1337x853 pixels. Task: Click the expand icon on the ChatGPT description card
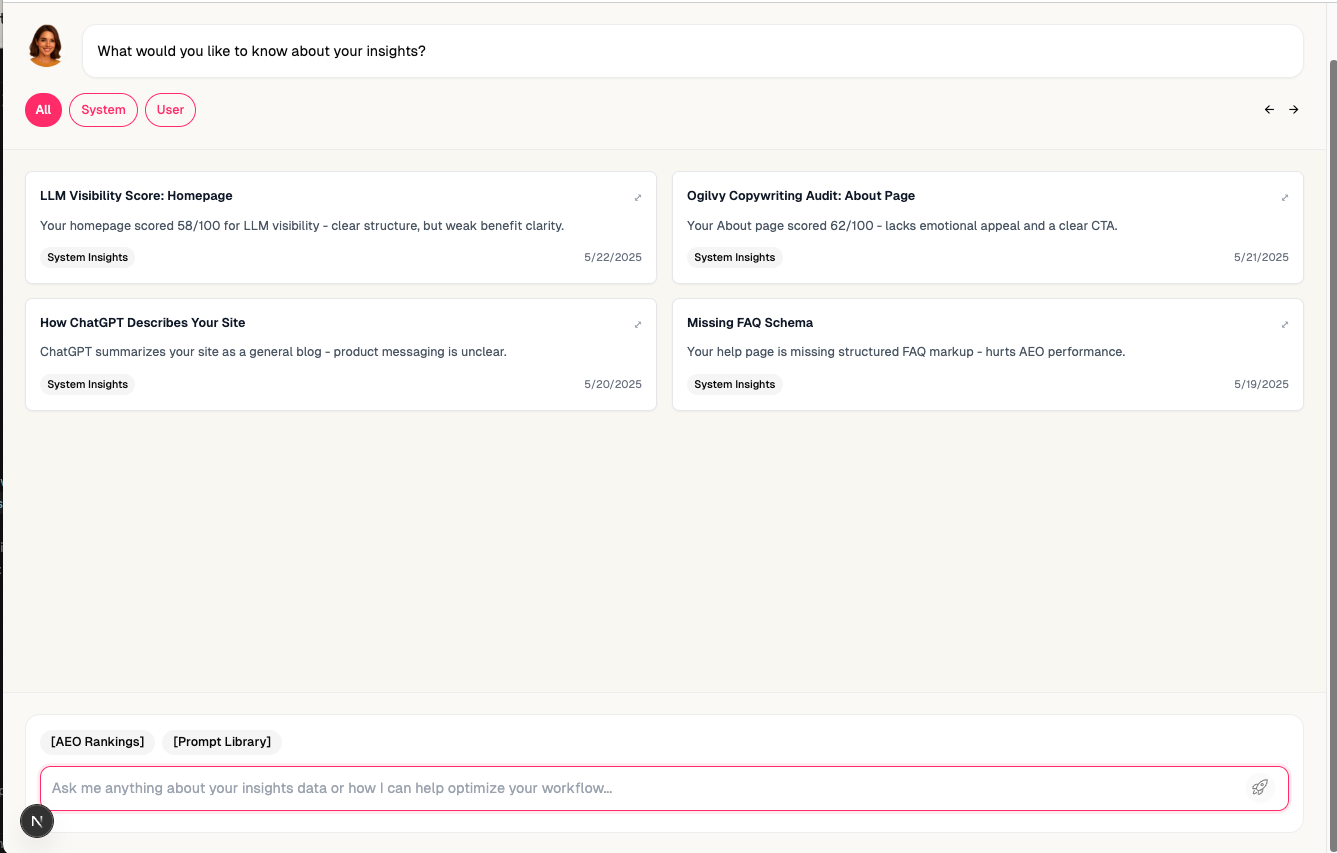coord(638,324)
